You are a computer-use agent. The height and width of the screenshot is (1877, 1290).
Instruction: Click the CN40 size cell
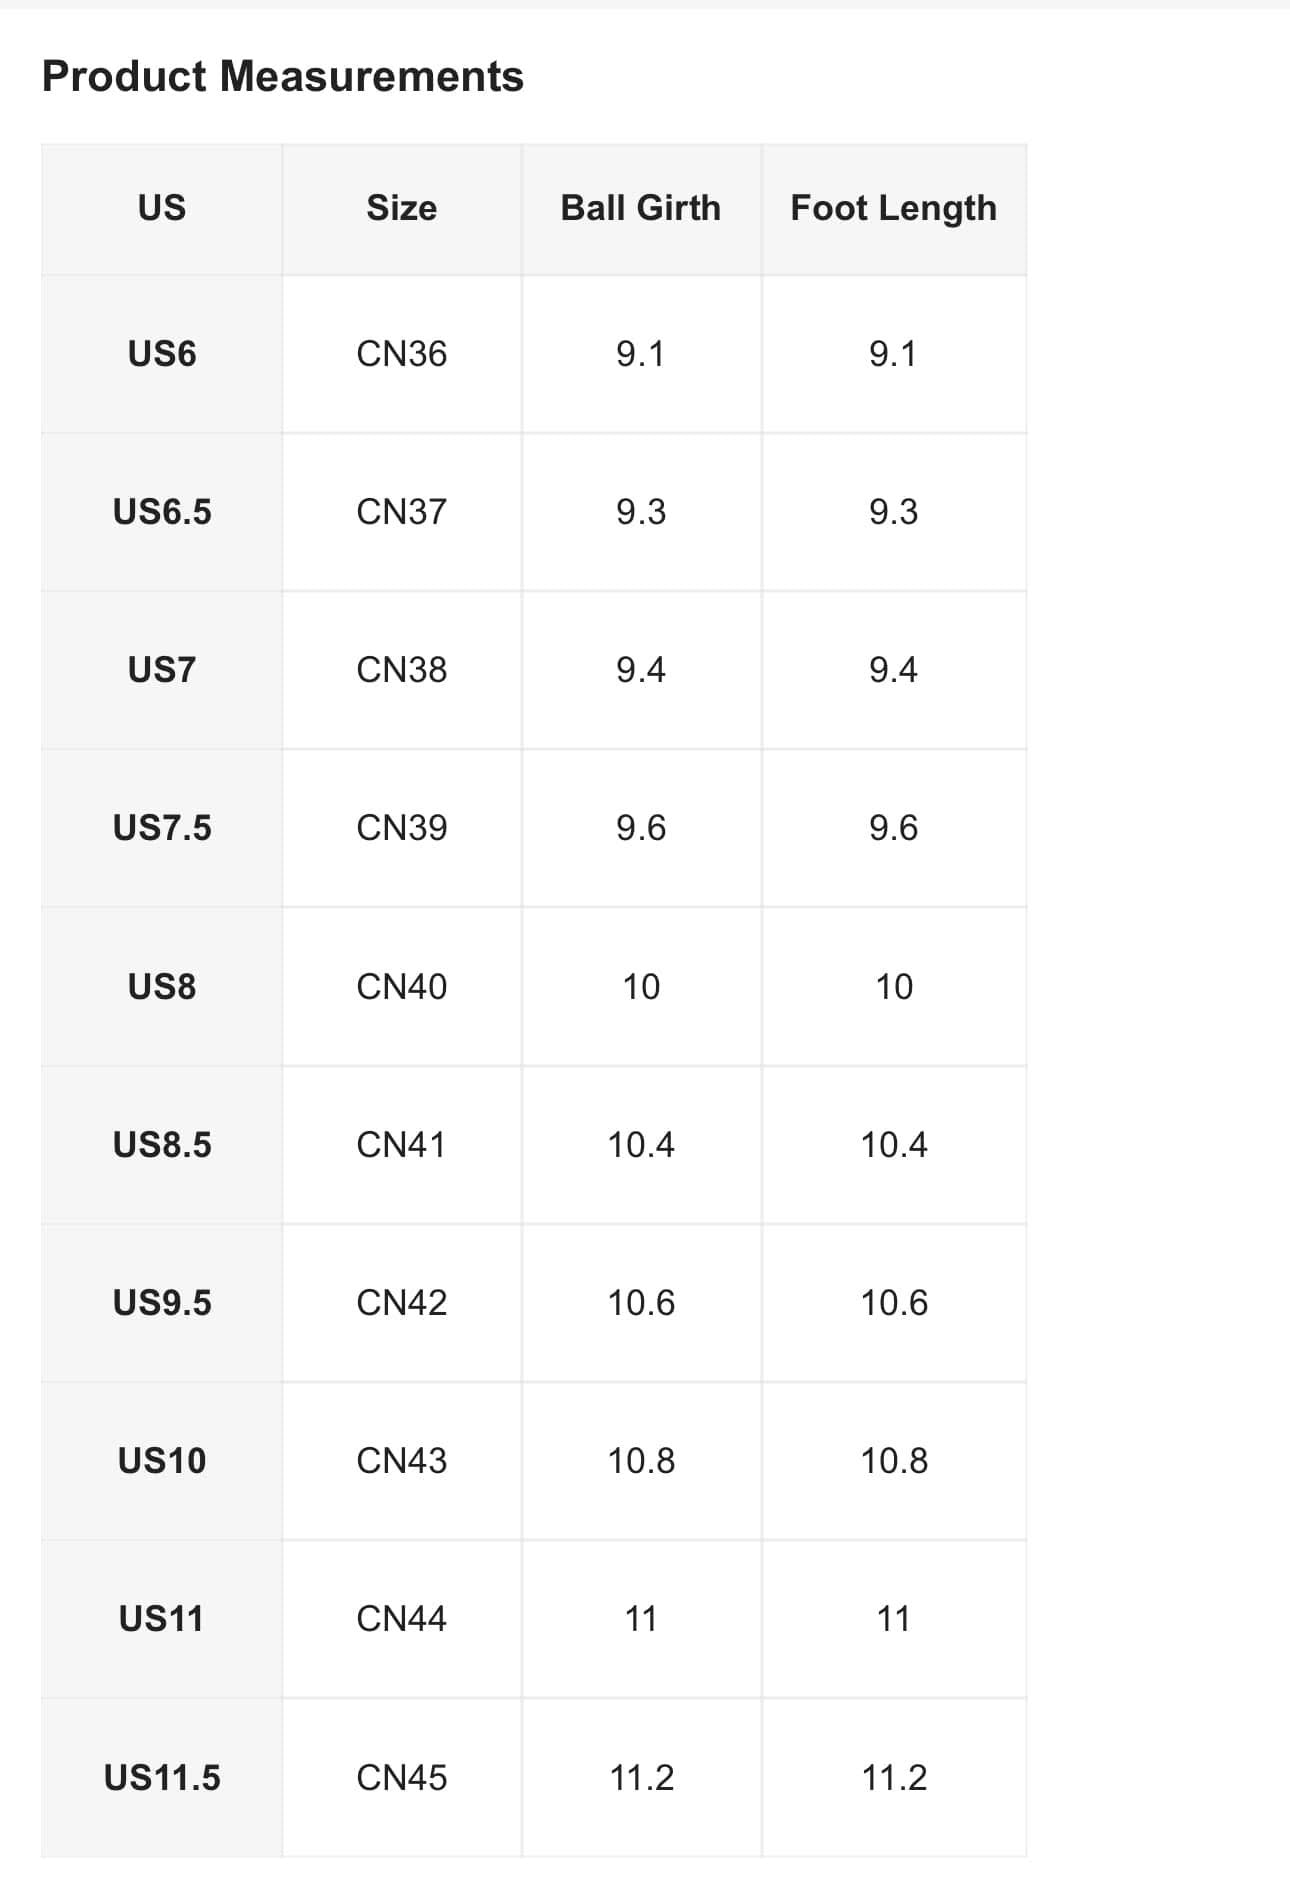(x=401, y=987)
